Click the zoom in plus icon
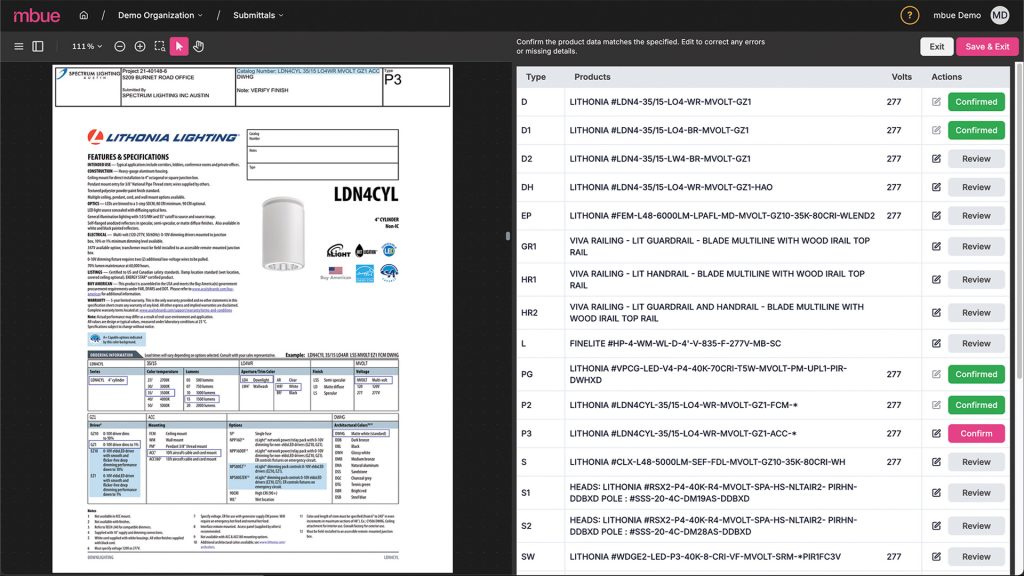This screenshot has width=1024, height=576. point(140,46)
